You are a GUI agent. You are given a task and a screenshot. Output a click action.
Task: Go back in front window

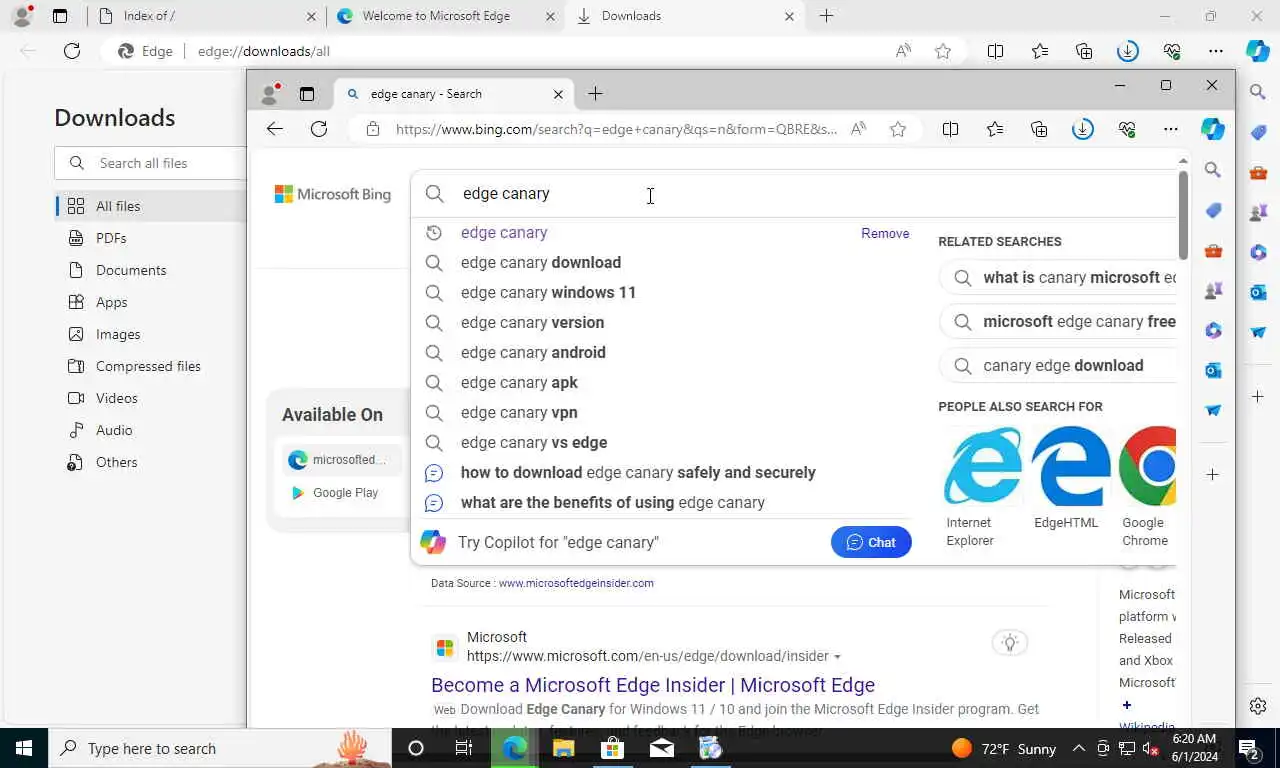[x=274, y=129]
